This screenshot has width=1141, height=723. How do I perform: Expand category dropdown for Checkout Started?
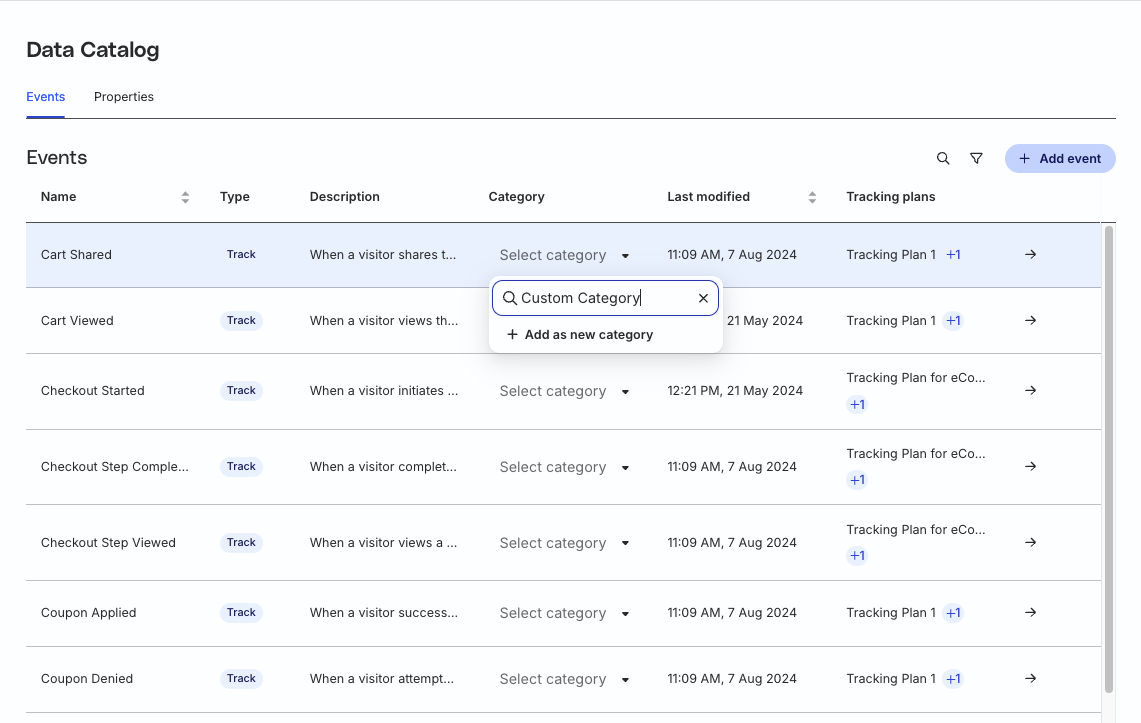point(564,391)
